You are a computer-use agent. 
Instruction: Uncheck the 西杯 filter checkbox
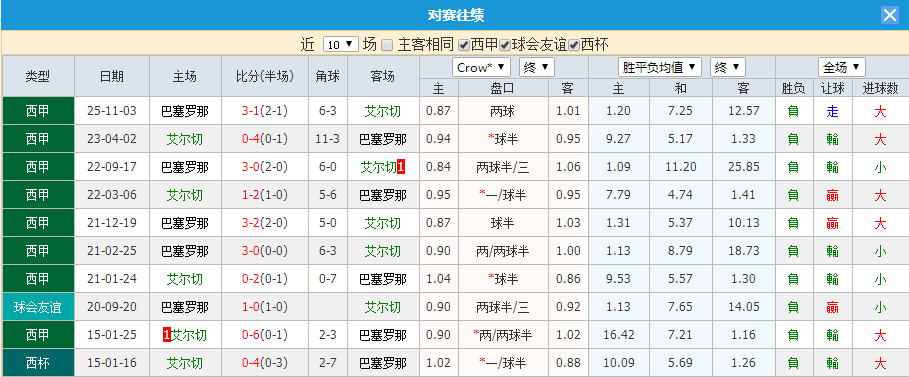[x=574, y=45]
